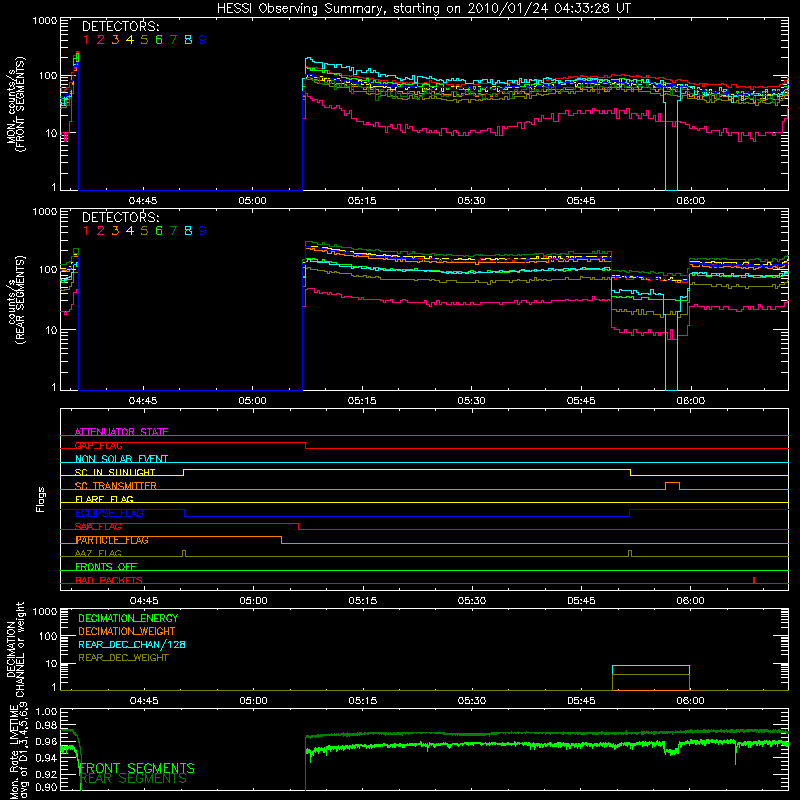Select orange detector 3 in front segments legend
800x800 pixels.
[115, 40]
